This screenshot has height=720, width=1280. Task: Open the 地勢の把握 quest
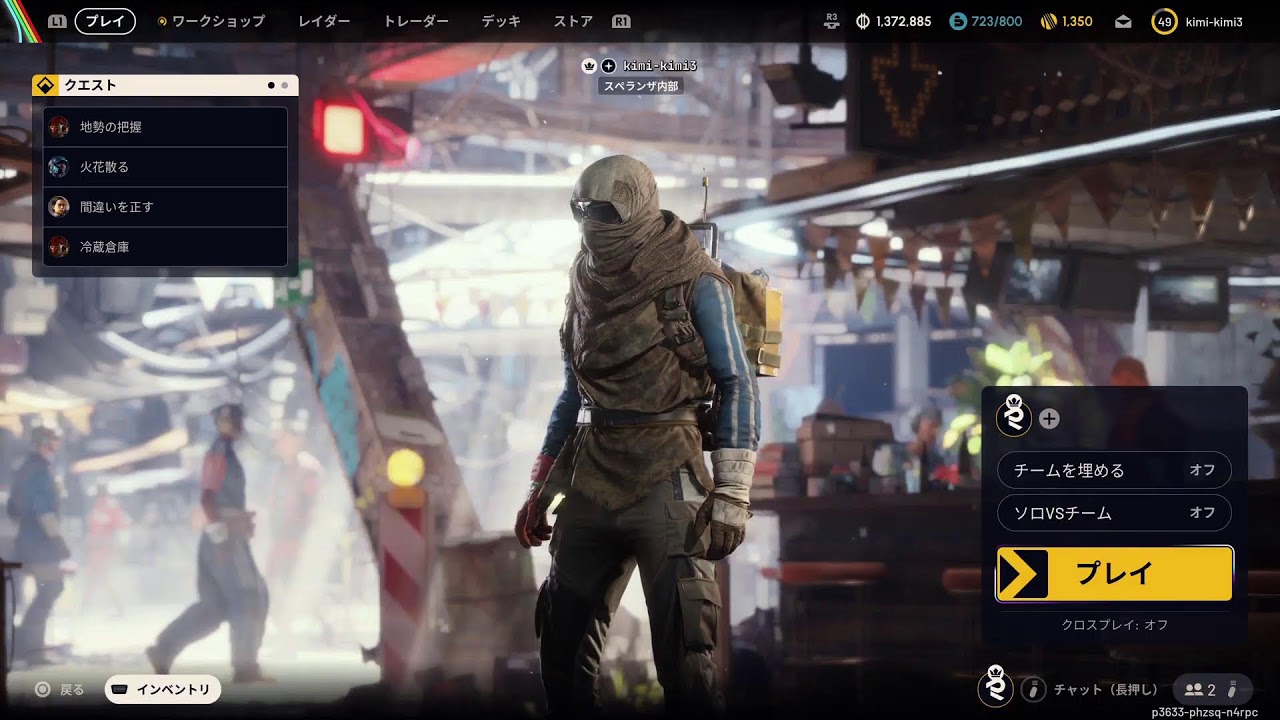(x=166, y=127)
